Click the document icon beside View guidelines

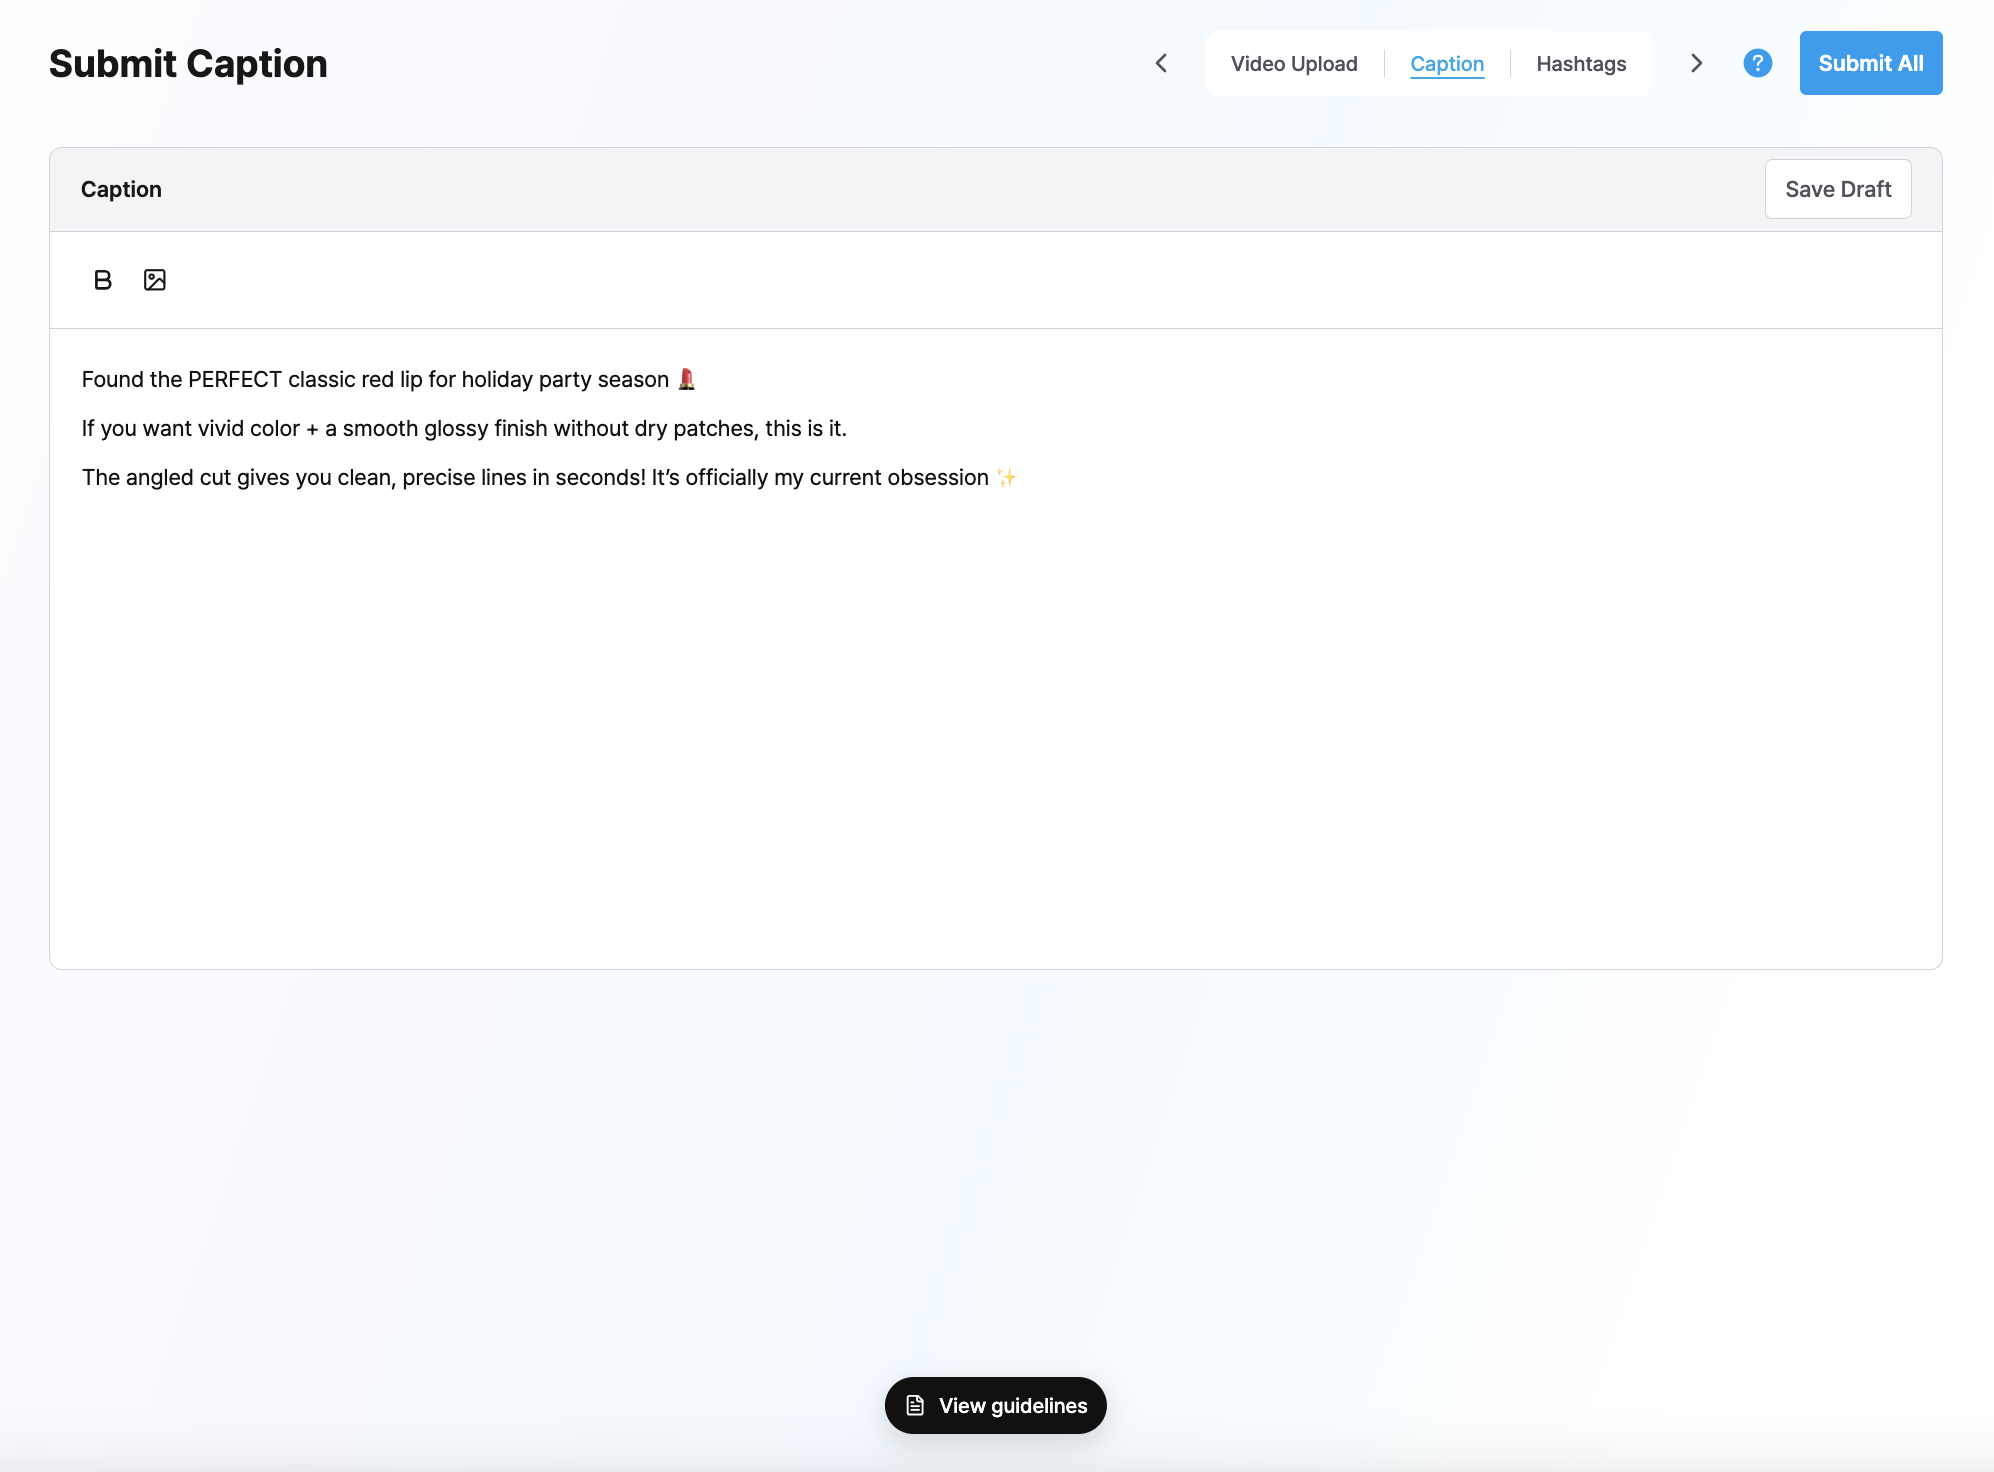click(x=915, y=1405)
